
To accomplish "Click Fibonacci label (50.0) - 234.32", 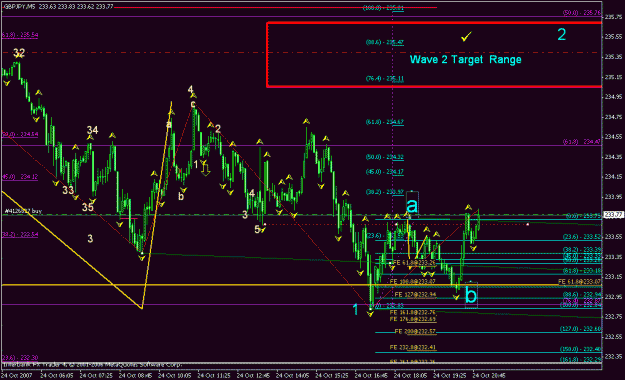I will coord(385,157).
